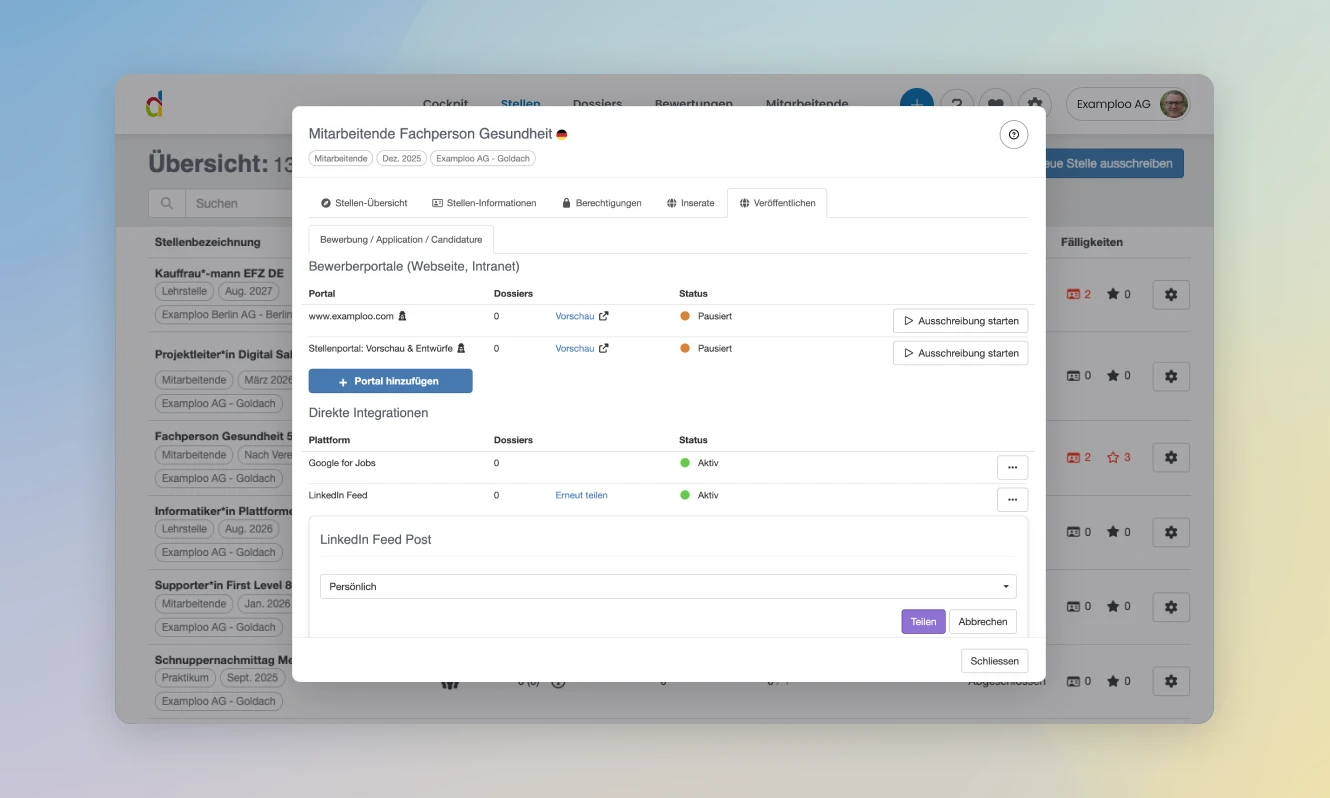Image resolution: width=1330 pixels, height=798 pixels.
Task: Click the Aug. 2027 tag in the background list
Action: pyautogui.click(x=249, y=291)
